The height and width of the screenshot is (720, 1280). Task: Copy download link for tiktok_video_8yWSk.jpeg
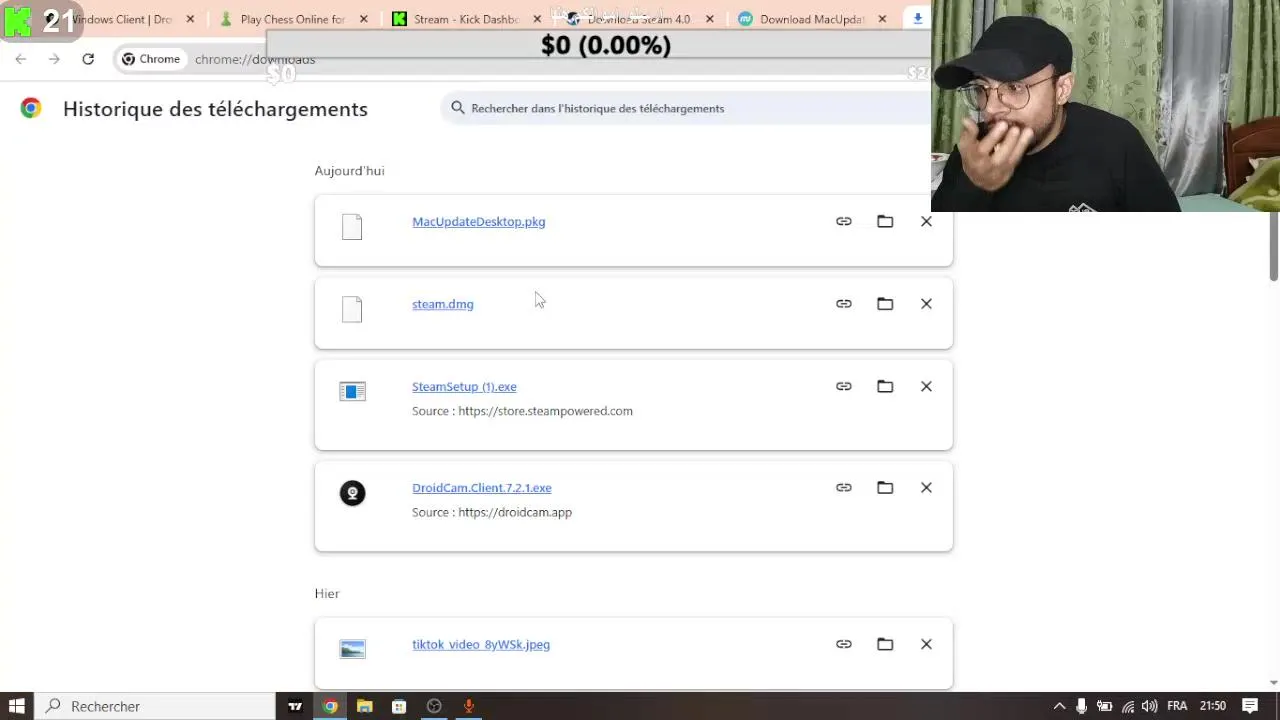pyautogui.click(x=844, y=644)
